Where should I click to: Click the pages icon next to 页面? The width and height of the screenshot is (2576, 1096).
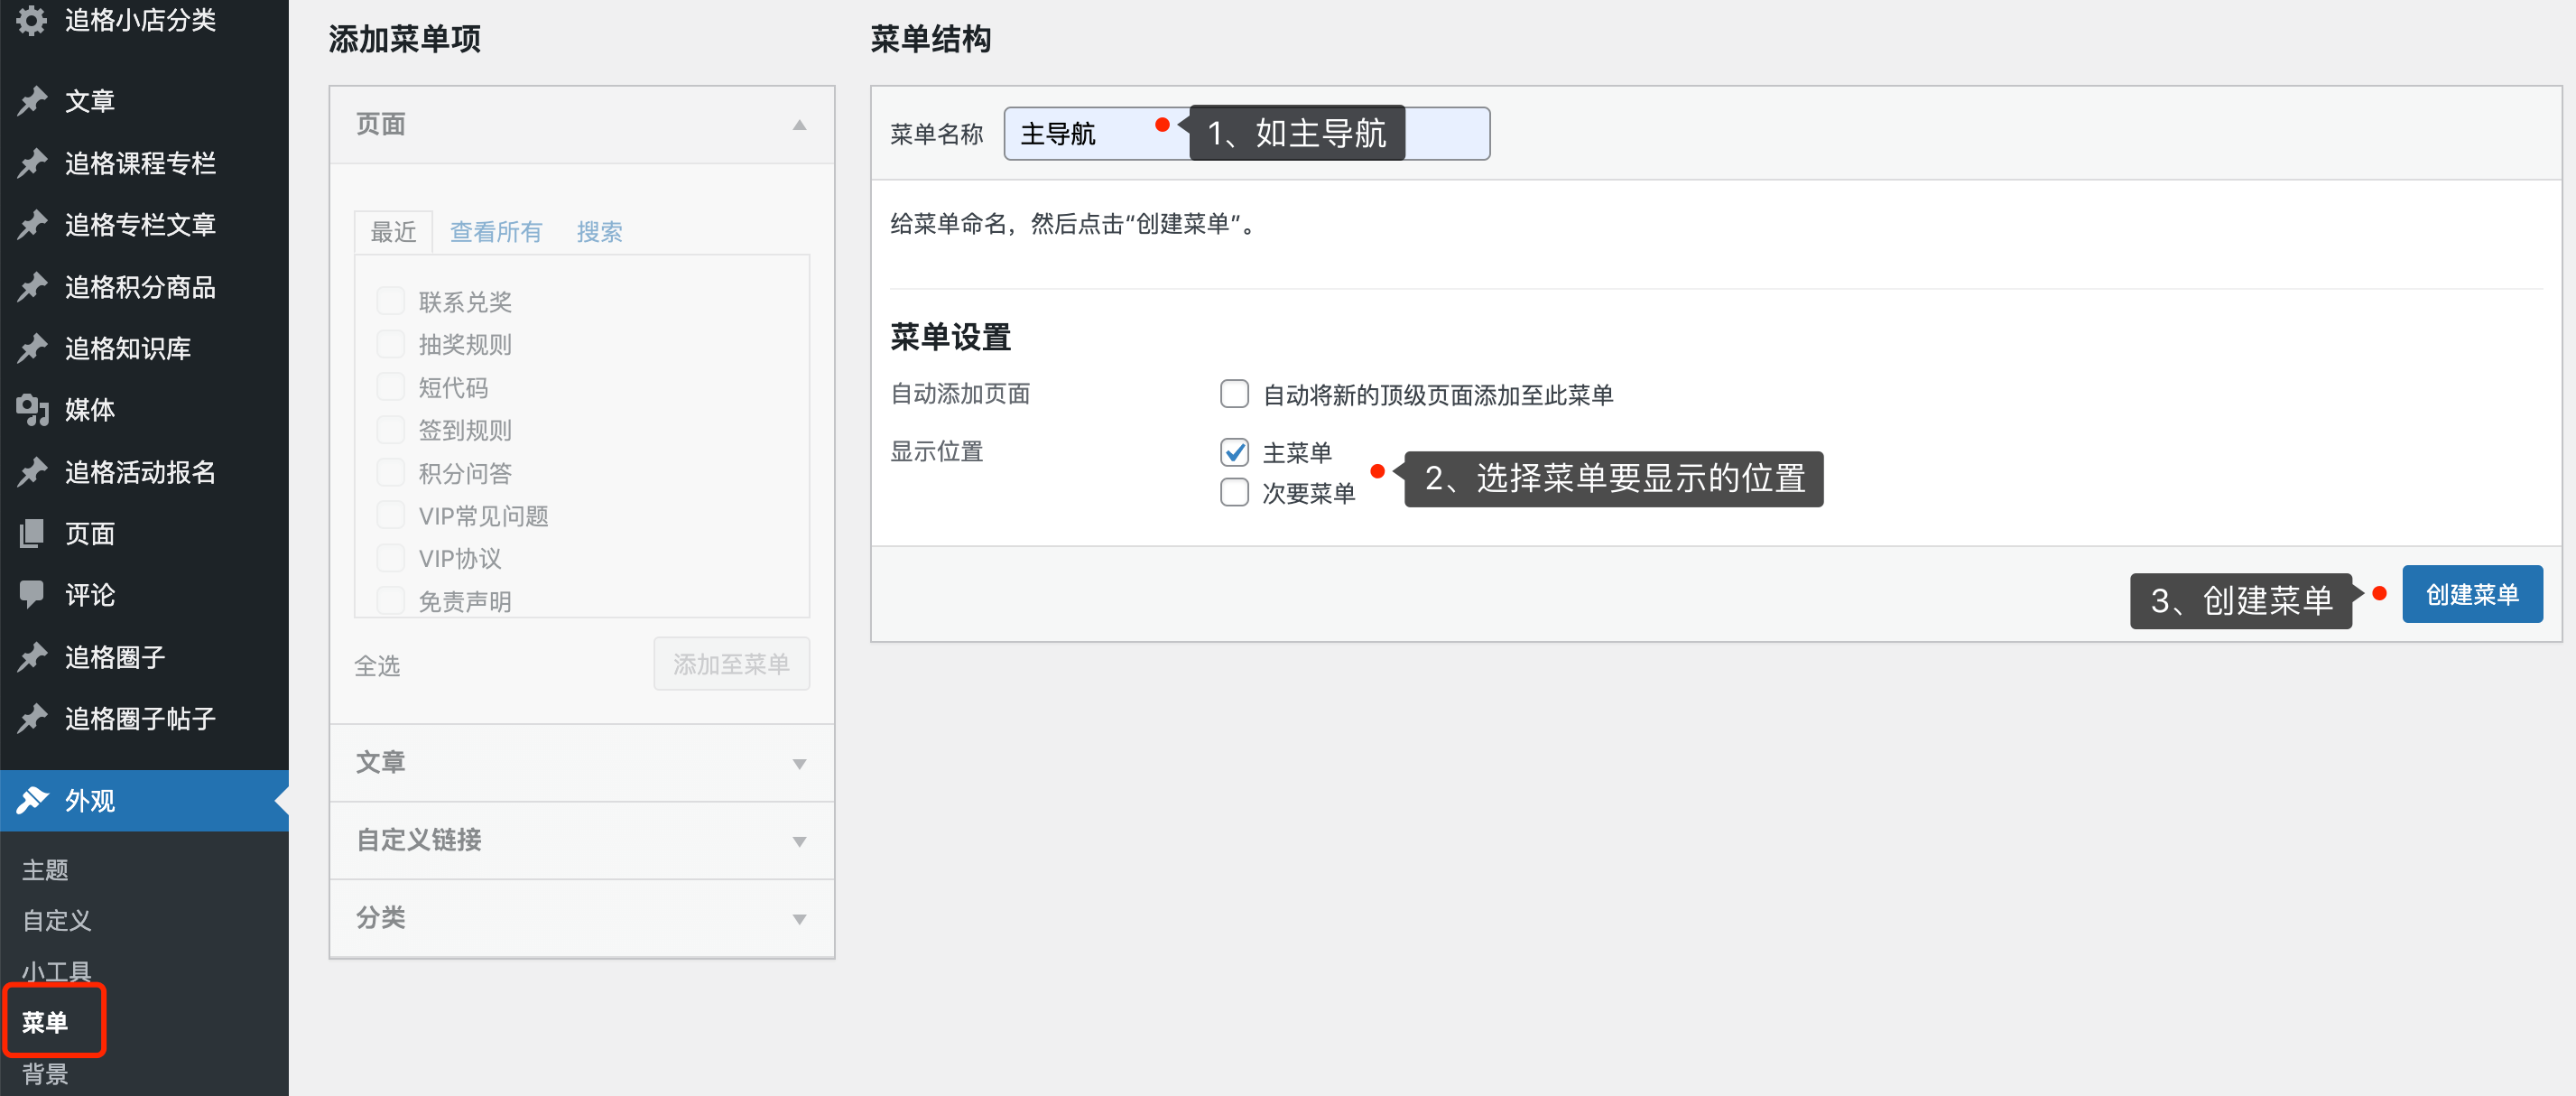click(32, 534)
